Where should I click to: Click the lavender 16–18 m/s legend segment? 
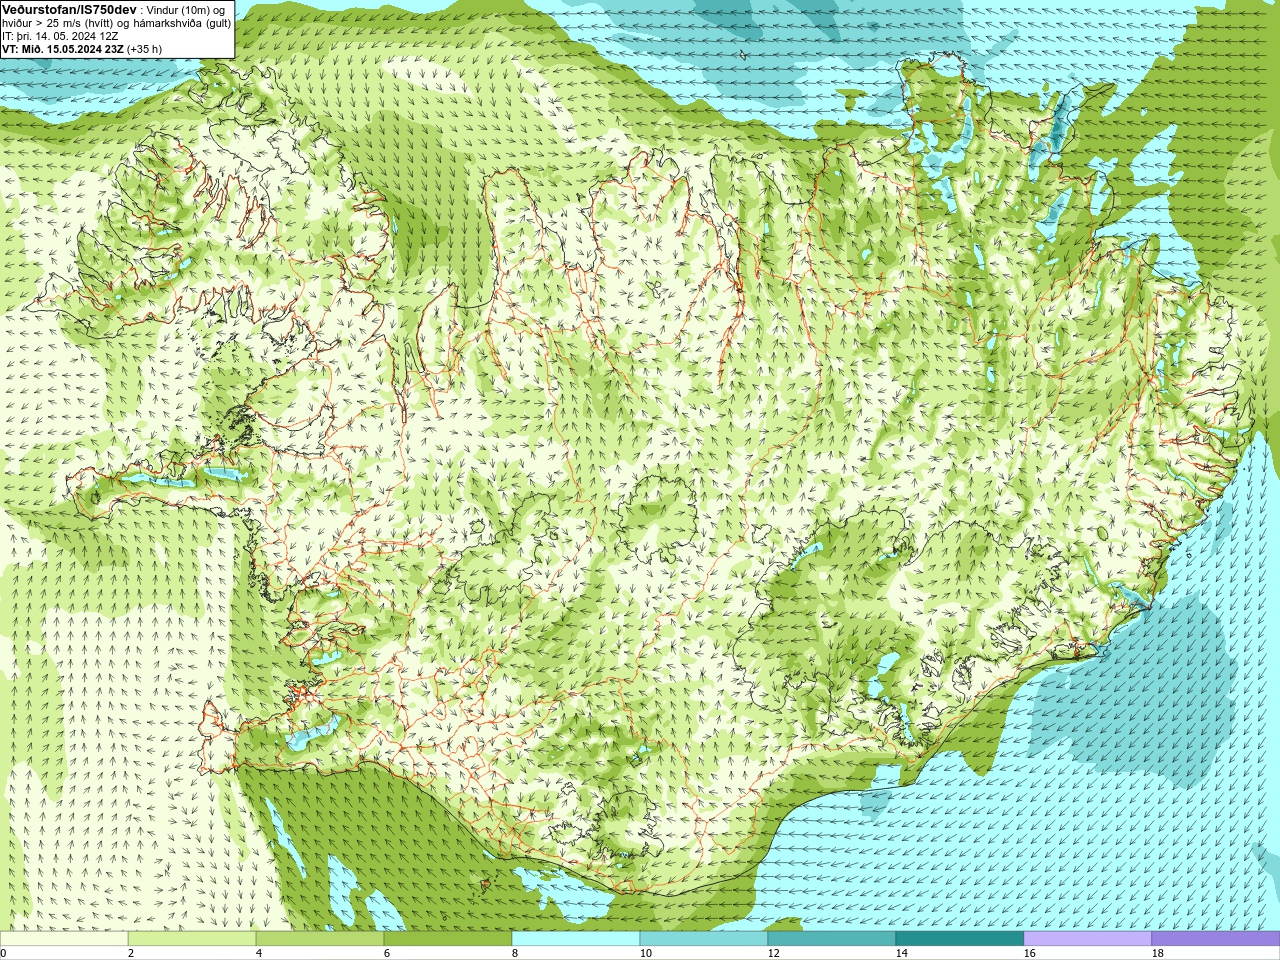click(x=1088, y=939)
